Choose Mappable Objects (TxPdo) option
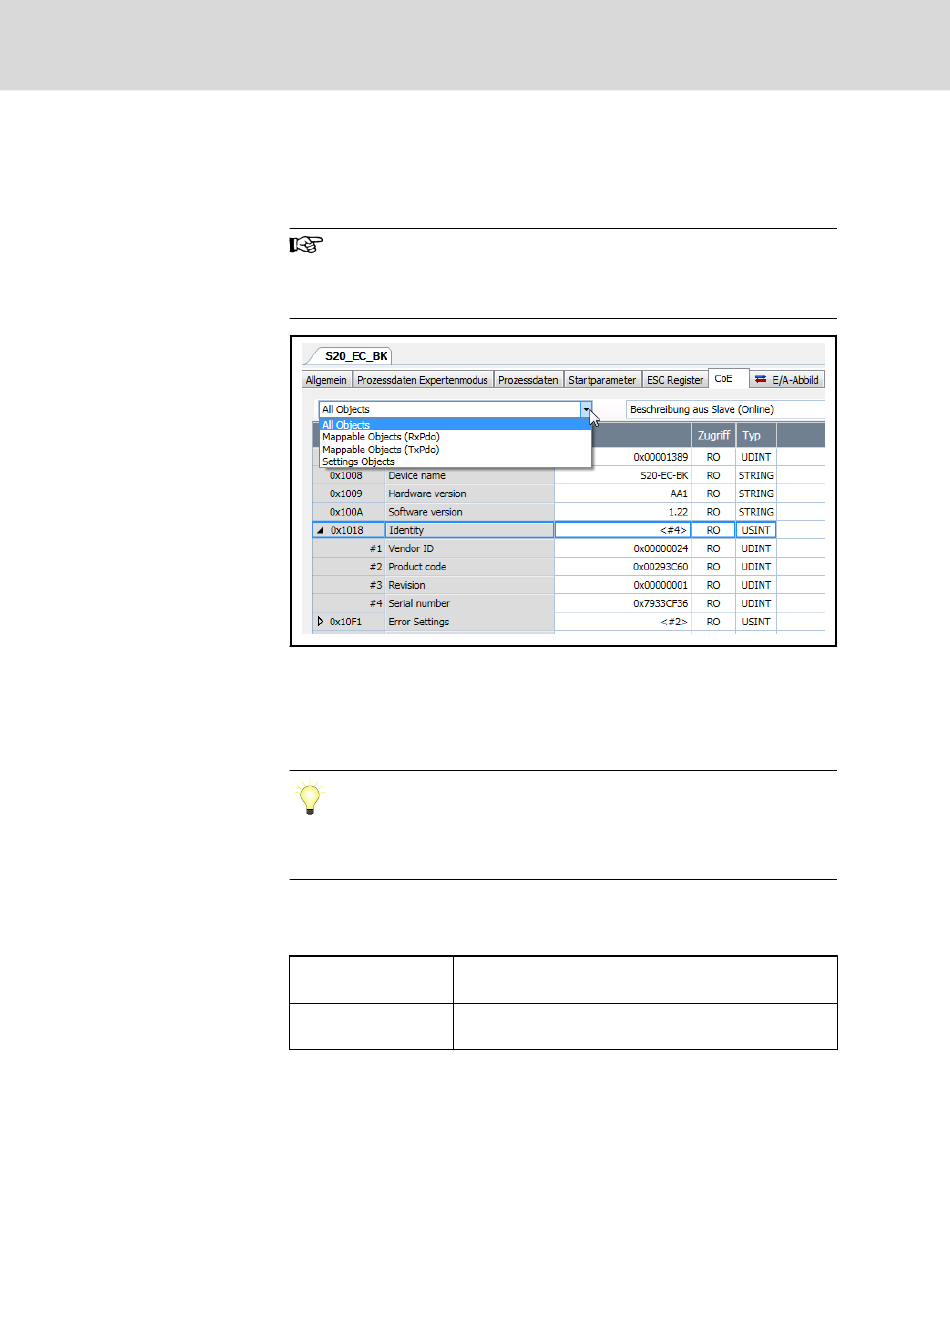This screenshot has height=1344, width=950. [381, 450]
